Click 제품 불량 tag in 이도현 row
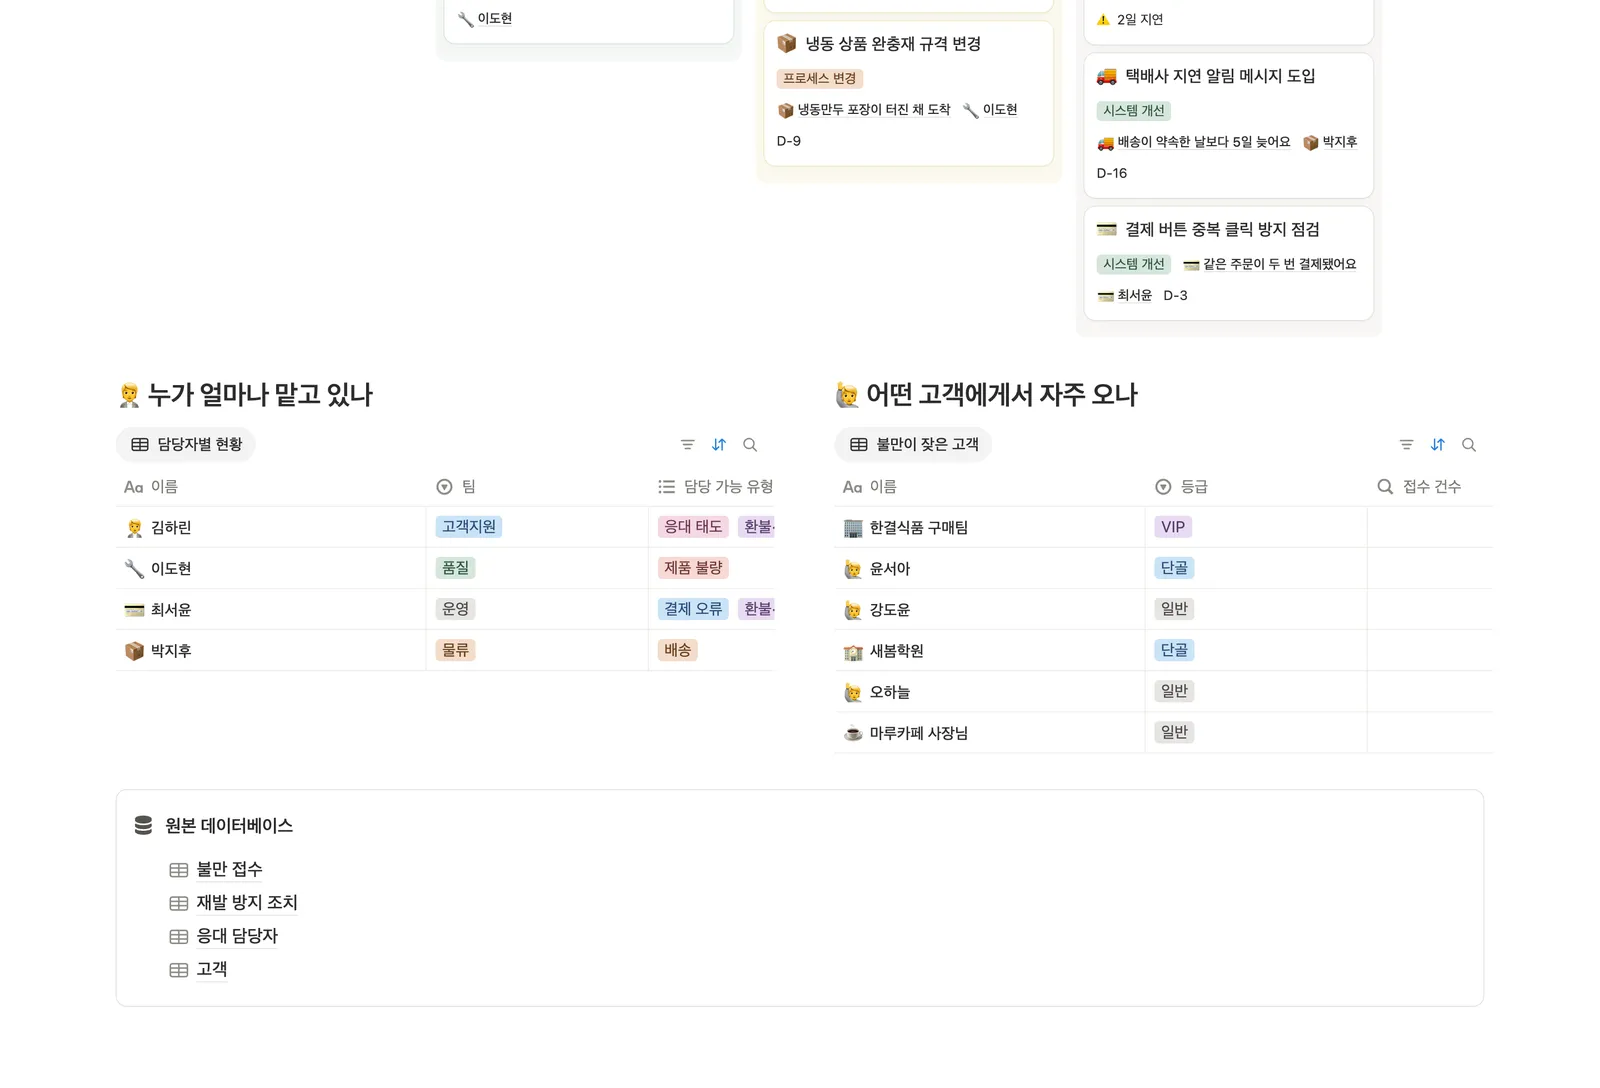Image resolution: width=1600 pixels, height=1088 pixels. [693, 568]
